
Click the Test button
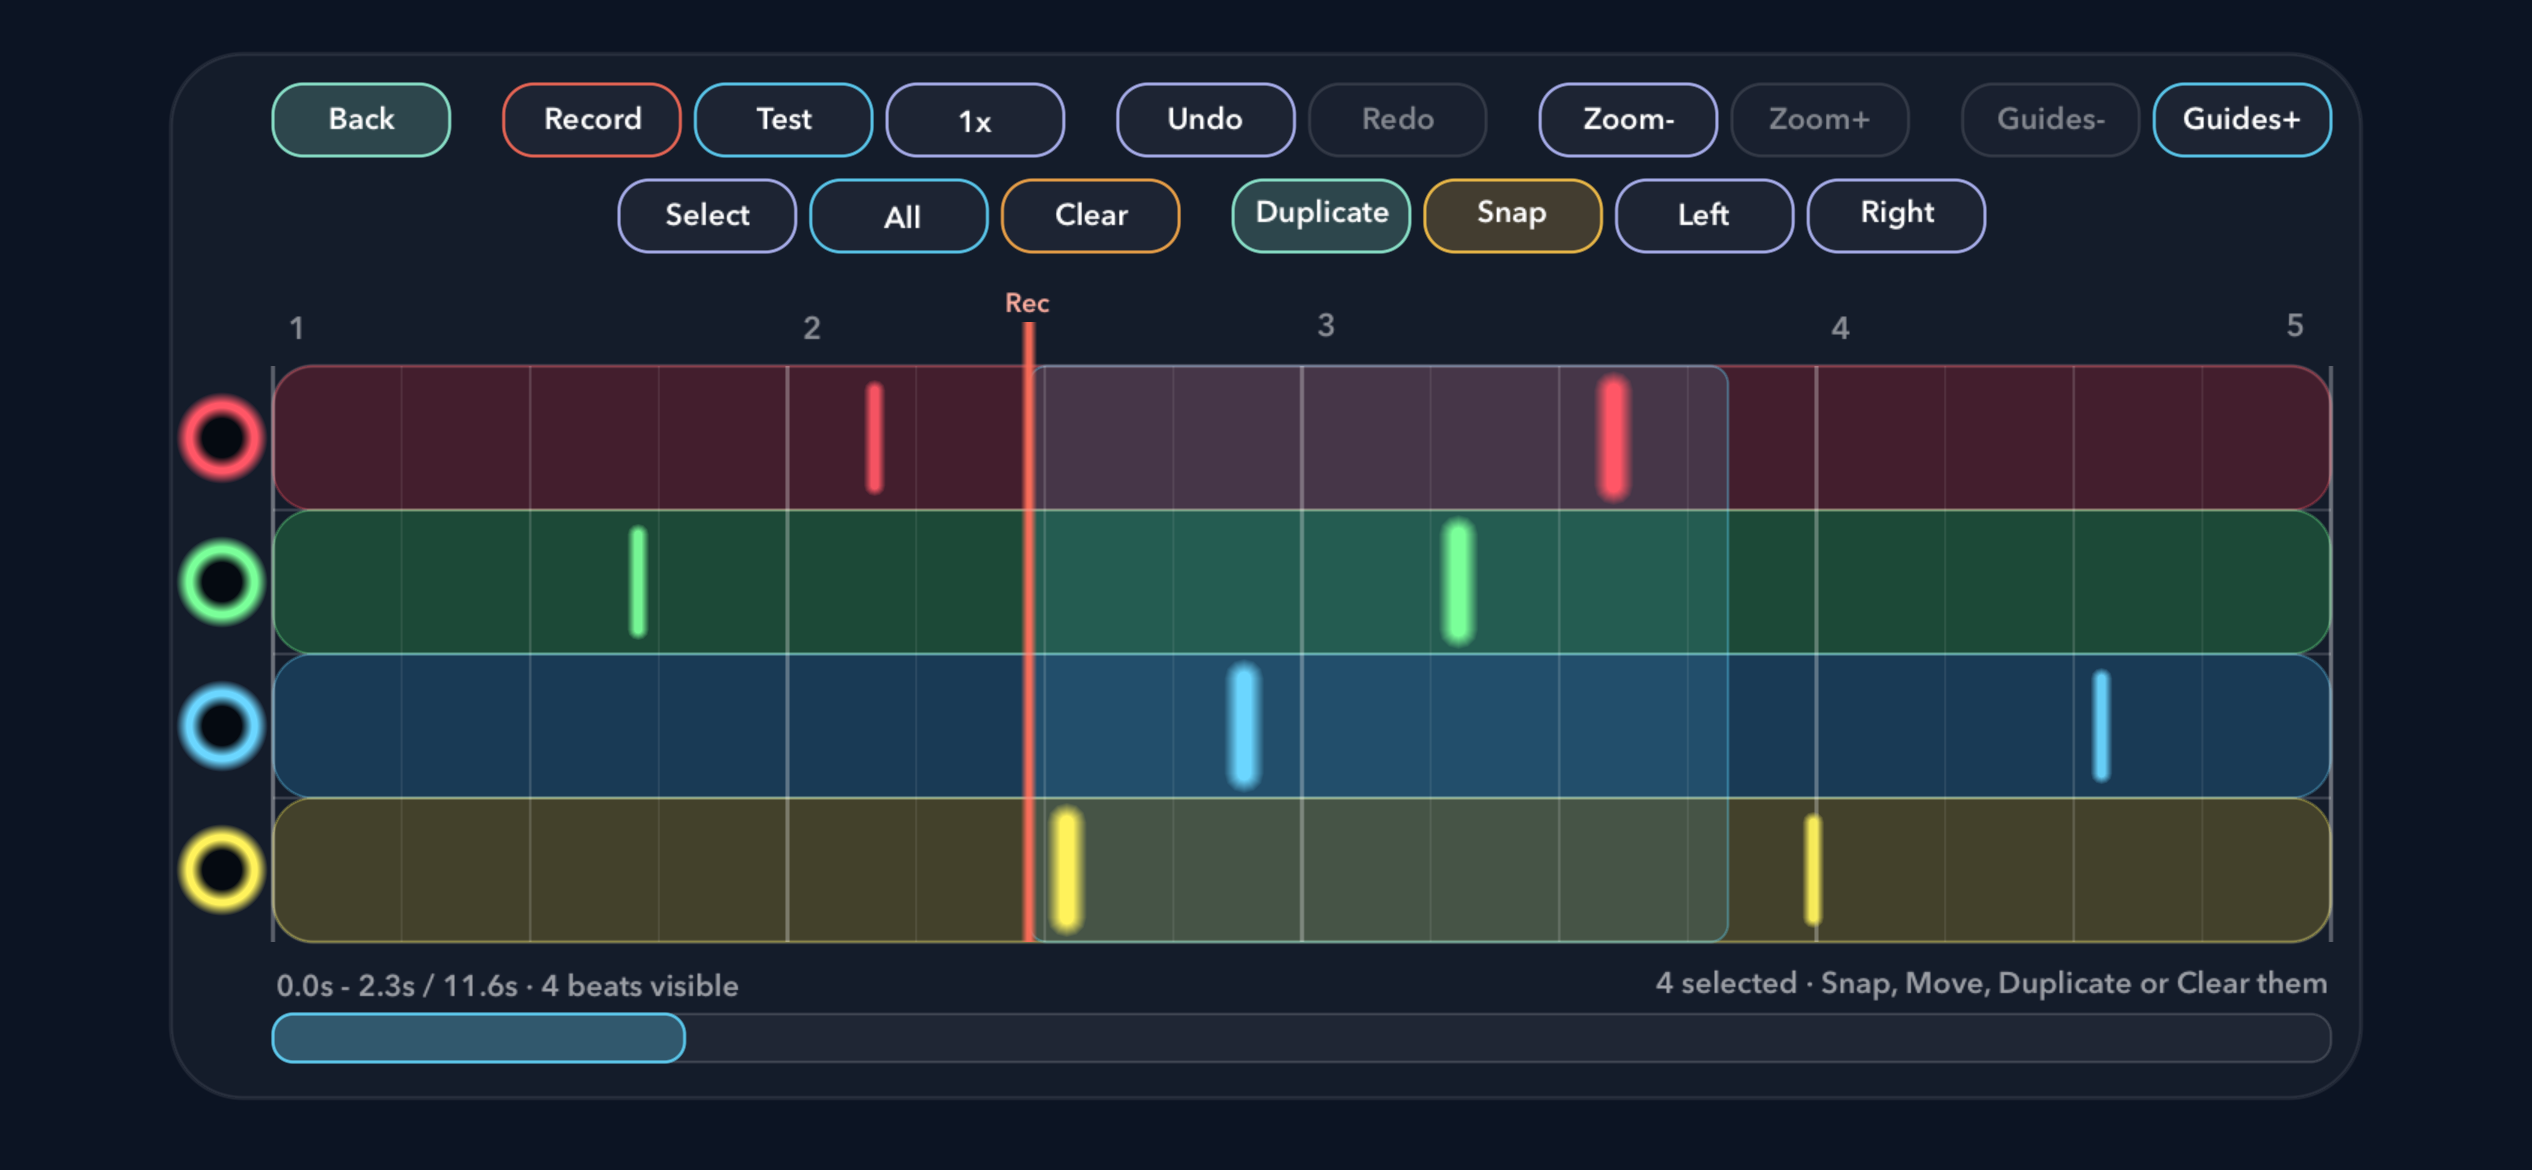(x=784, y=120)
